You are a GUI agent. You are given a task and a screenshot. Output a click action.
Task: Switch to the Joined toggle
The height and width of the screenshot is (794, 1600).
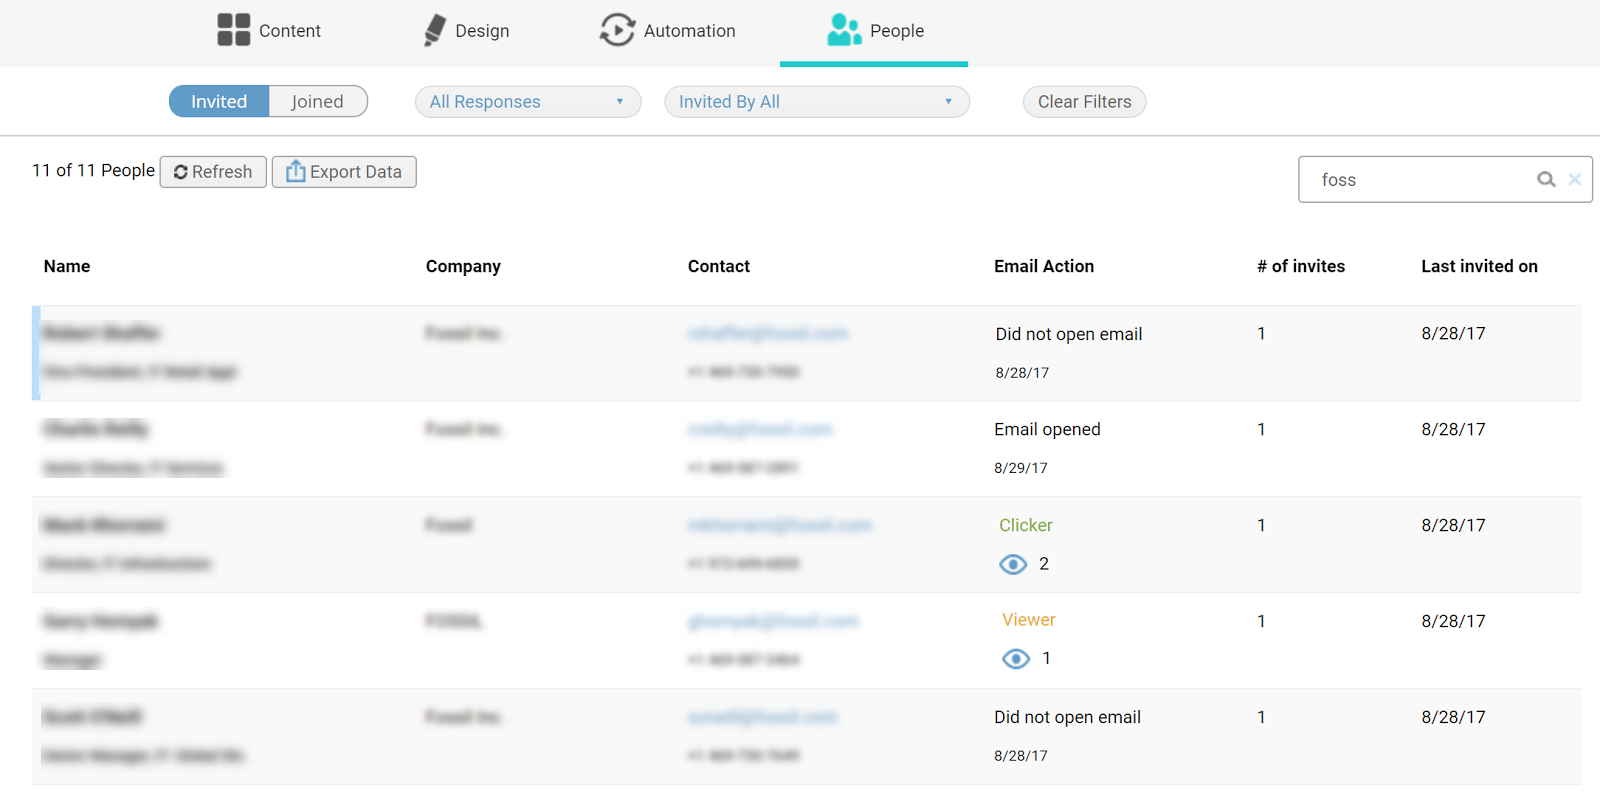(x=317, y=102)
